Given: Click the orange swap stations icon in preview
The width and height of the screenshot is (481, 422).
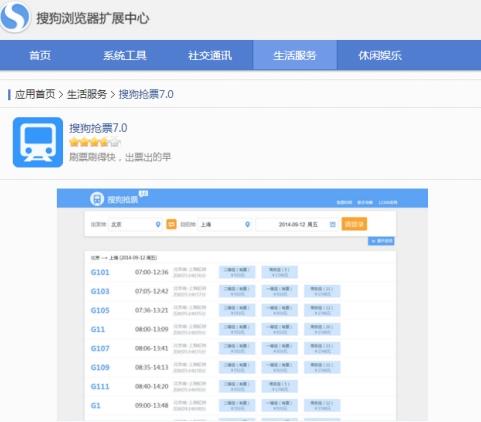Looking at the screenshot, I should [x=171, y=224].
